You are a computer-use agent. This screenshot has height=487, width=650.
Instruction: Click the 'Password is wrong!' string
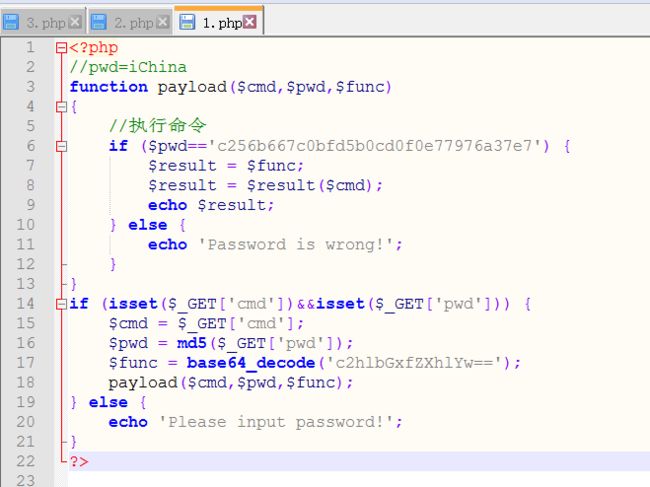[x=295, y=245]
